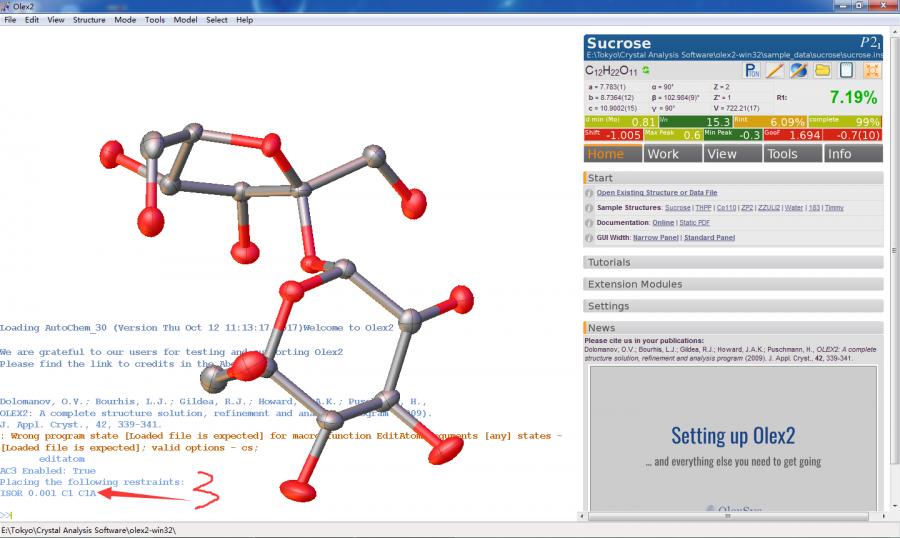The height and width of the screenshot is (538, 900).
Task: Open the Help menu
Action: pos(245,20)
